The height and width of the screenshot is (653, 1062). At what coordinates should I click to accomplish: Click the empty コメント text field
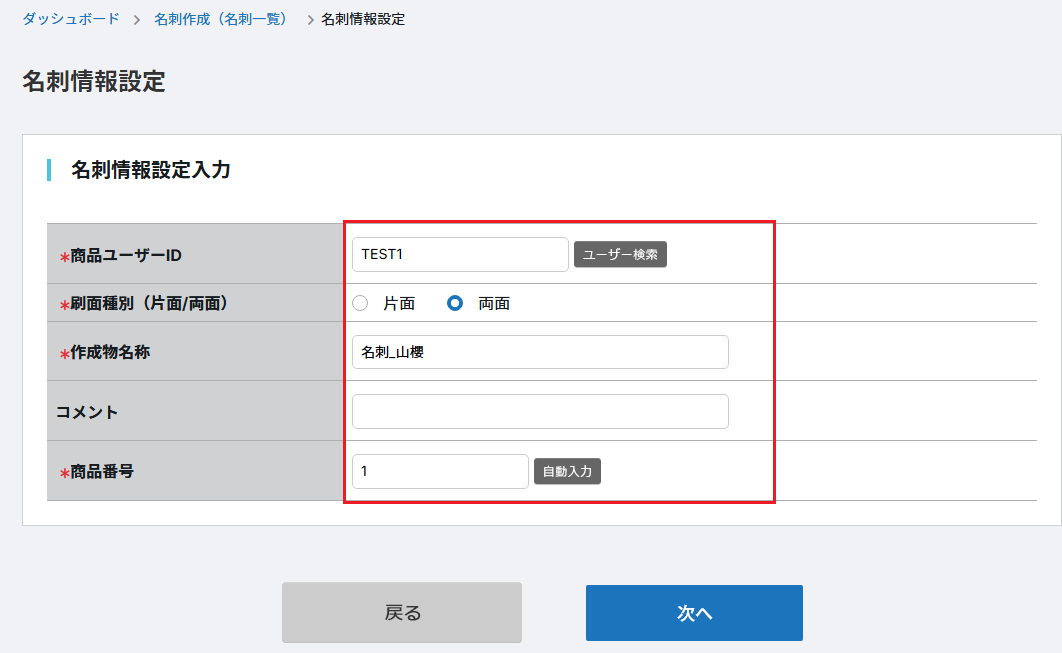tap(540, 411)
